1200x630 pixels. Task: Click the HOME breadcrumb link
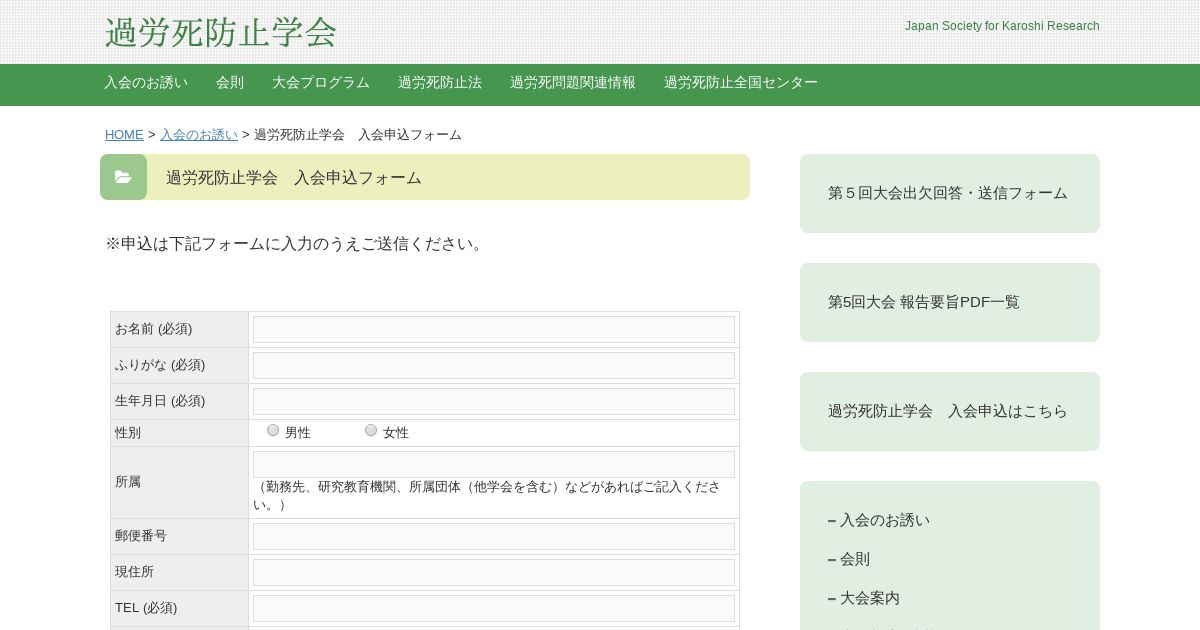pos(124,135)
